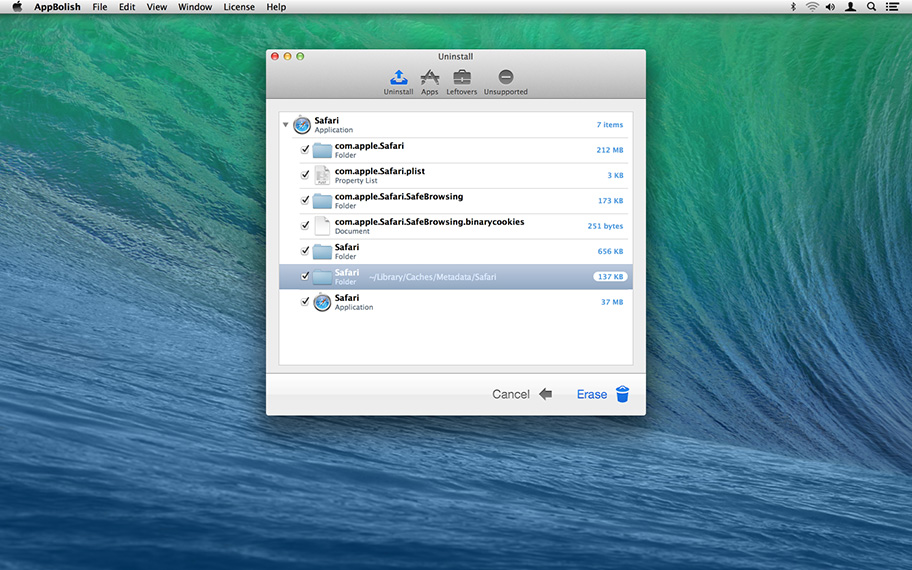Click the Cancel button text
912x570 pixels.
(x=510, y=394)
